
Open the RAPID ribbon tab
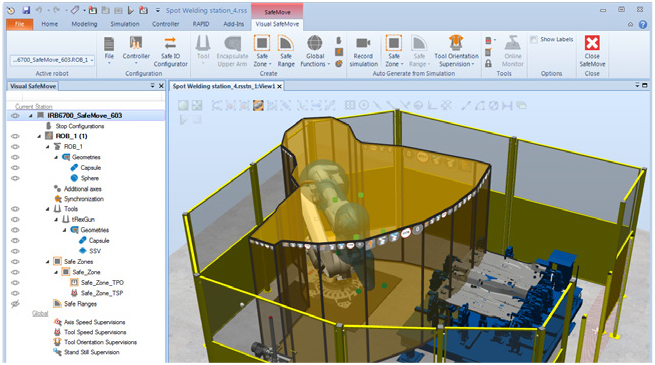tap(201, 24)
